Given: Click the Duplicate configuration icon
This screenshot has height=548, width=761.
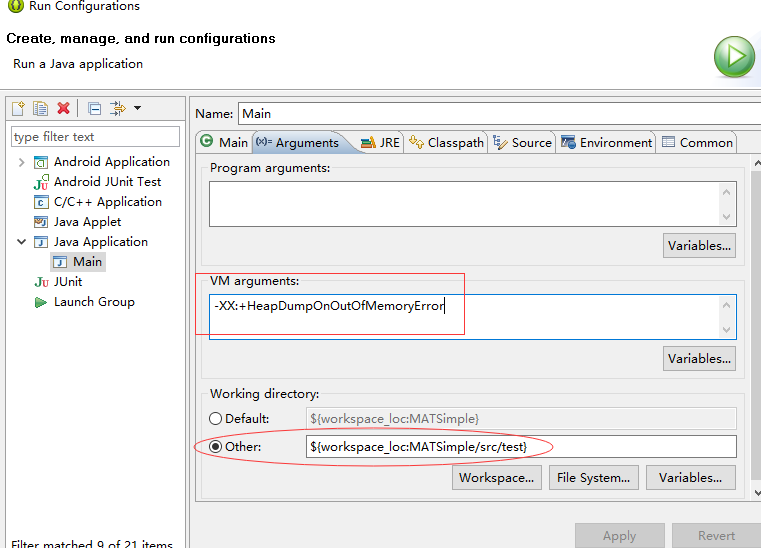Looking at the screenshot, I should click(x=41, y=108).
